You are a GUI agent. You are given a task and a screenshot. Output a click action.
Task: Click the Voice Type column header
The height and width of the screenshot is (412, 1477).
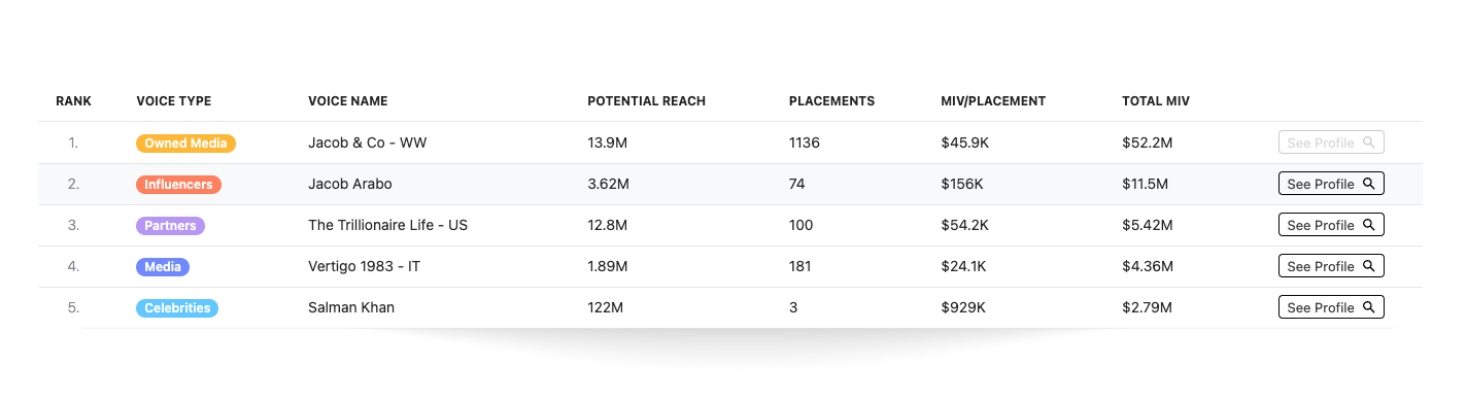pos(174,101)
